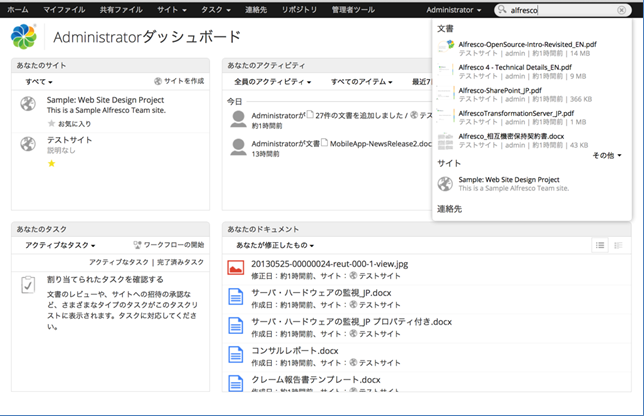Expand the すべて filter in My Sites
The width and height of the screenshot is (644, 416).
point(39,81)
